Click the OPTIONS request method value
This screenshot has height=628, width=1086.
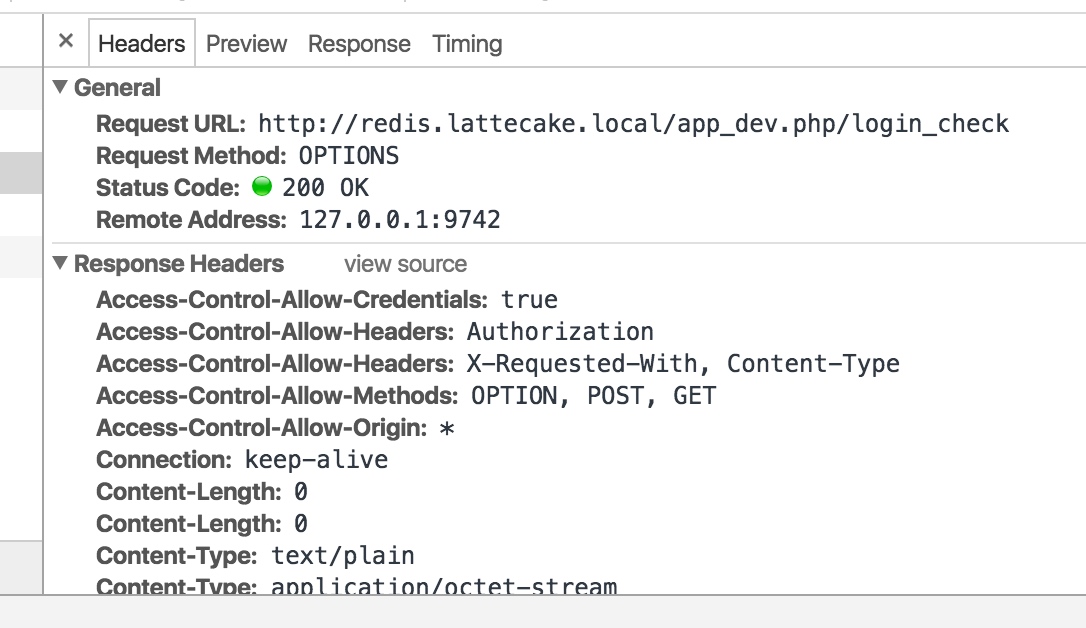(x=348, y=156)
